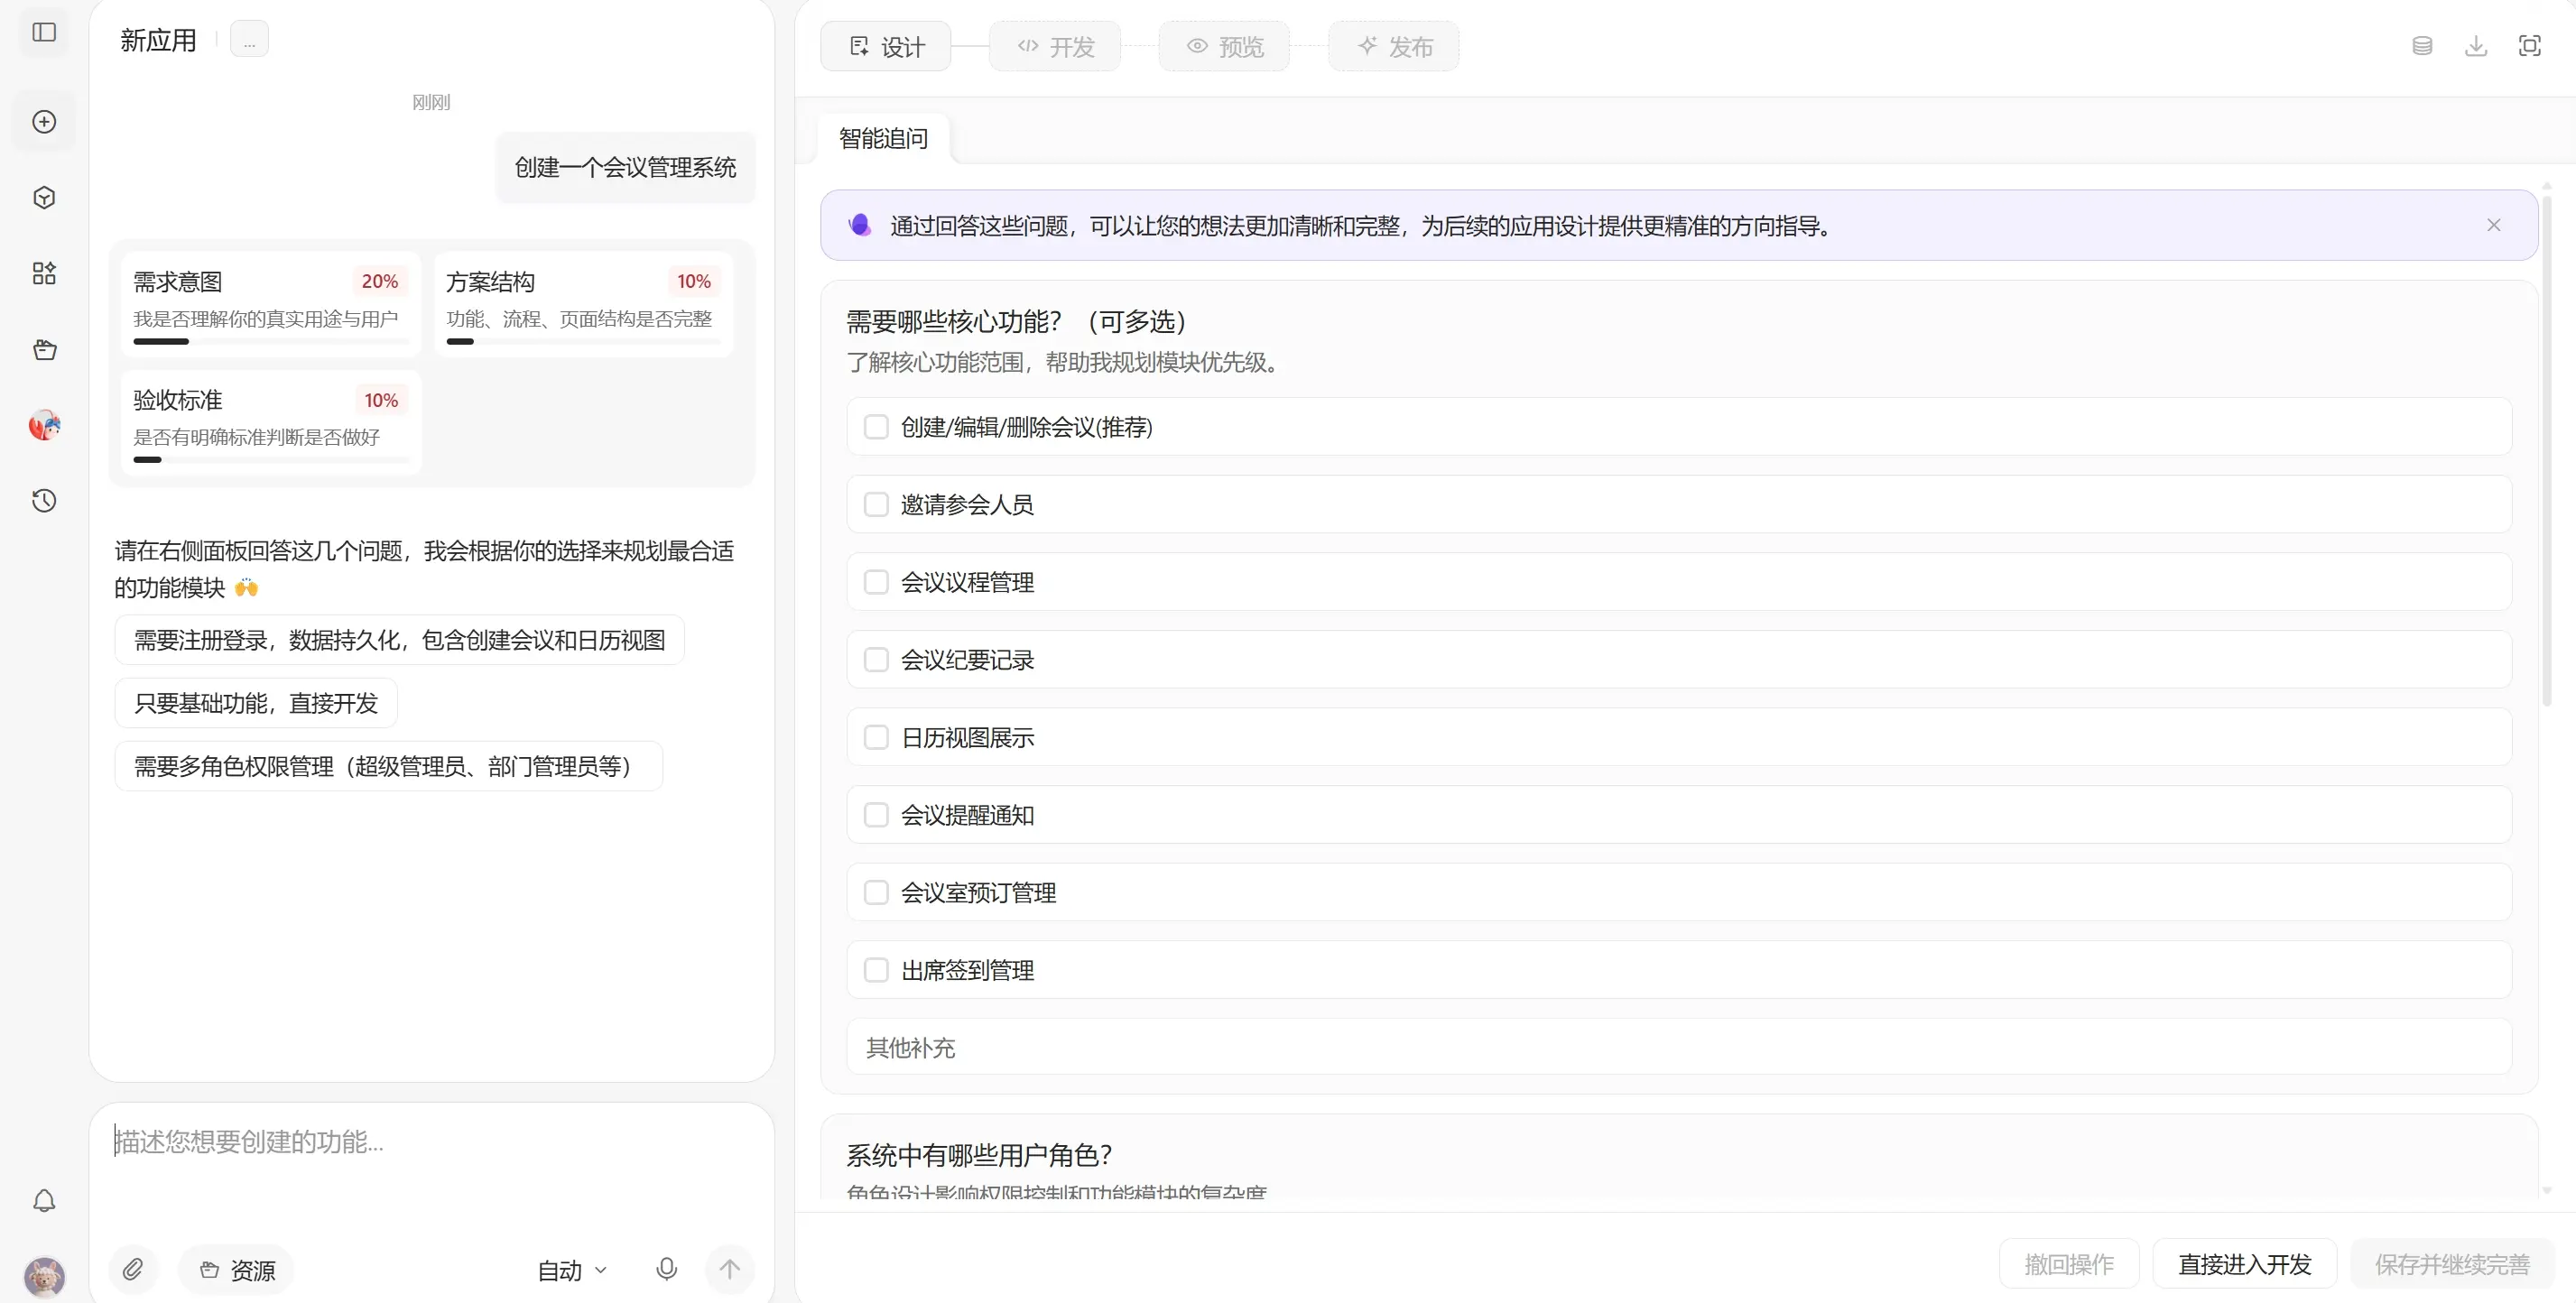
Task: Open the box icon in sidebar
Action: coord(44,350)
